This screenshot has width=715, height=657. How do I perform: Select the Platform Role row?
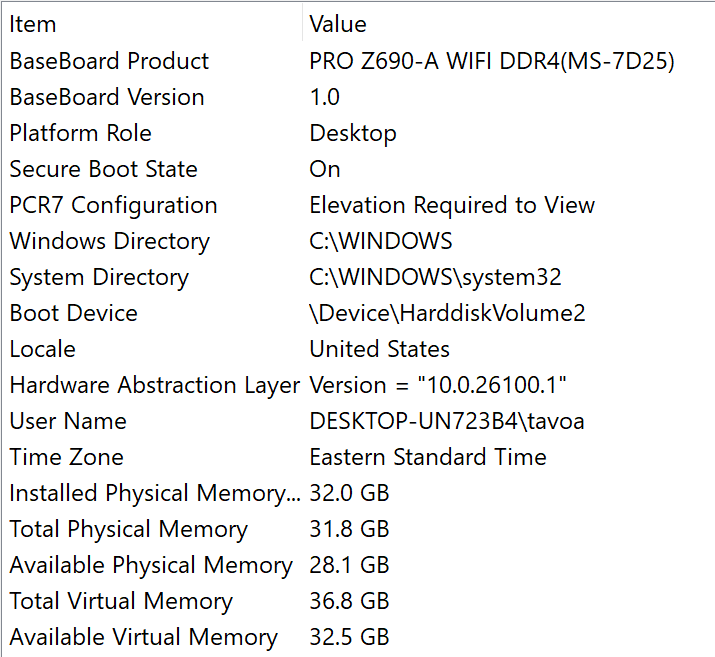point(80,133)
